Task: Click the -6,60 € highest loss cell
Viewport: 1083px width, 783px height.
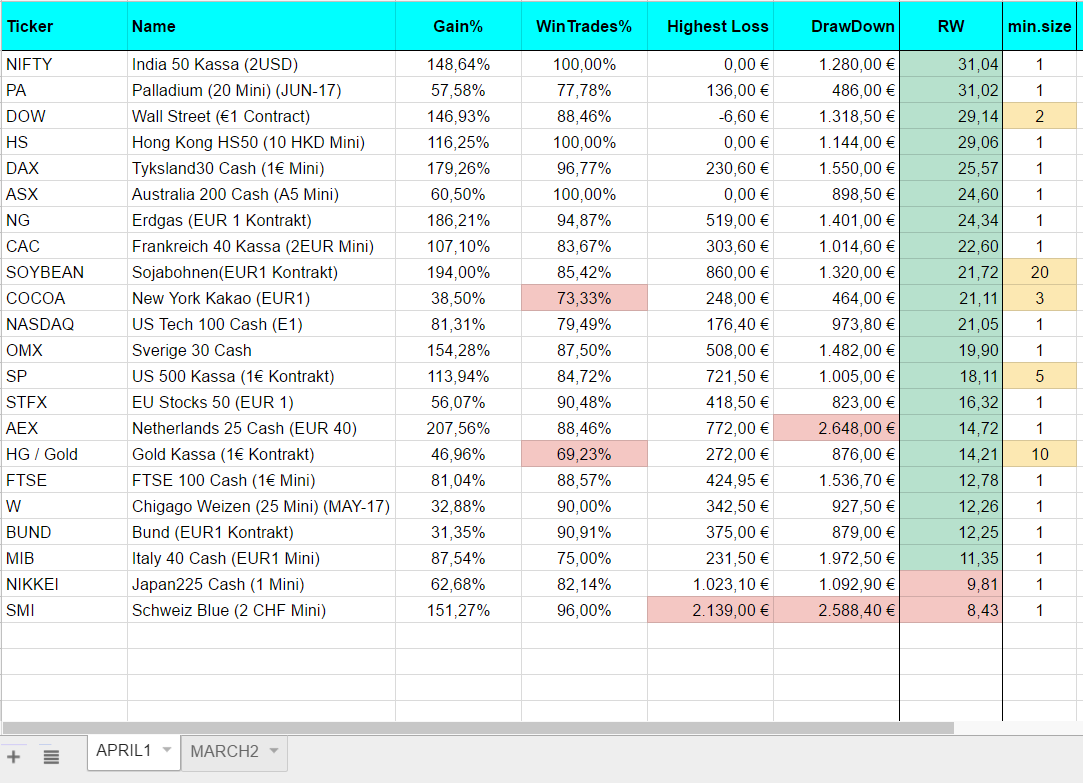Action: 710,116
